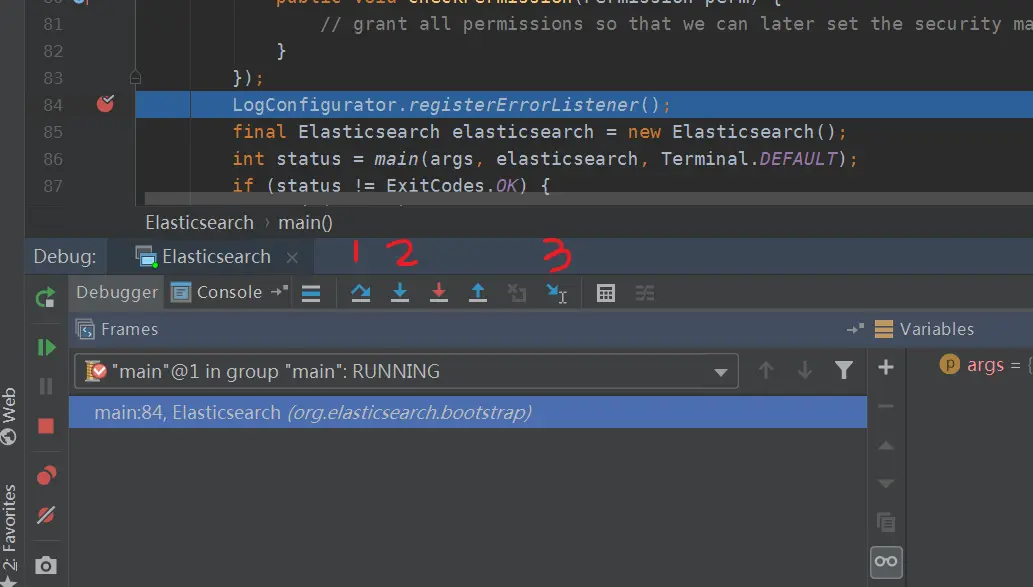1033x587 pixels.
Task: Resume program with green play icon
Action: pos(46,347)
